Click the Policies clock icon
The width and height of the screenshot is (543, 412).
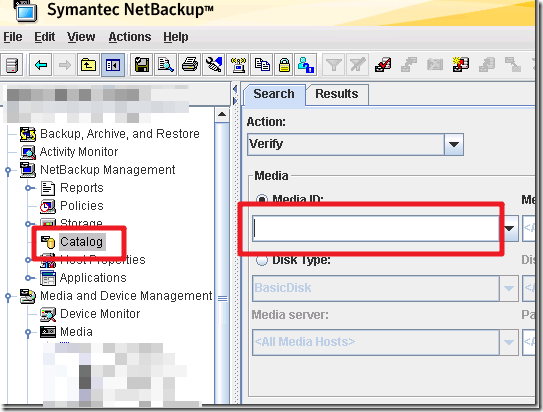[x=47, y=206]
